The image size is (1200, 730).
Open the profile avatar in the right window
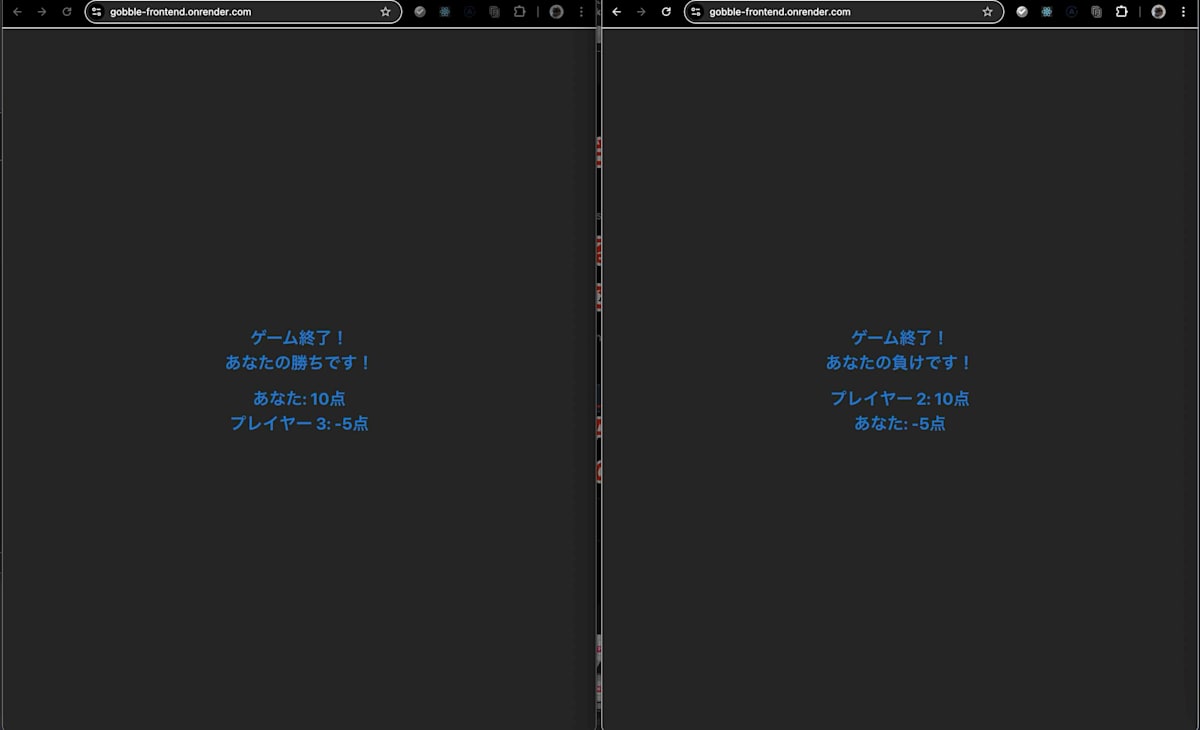coord(1159,12)
